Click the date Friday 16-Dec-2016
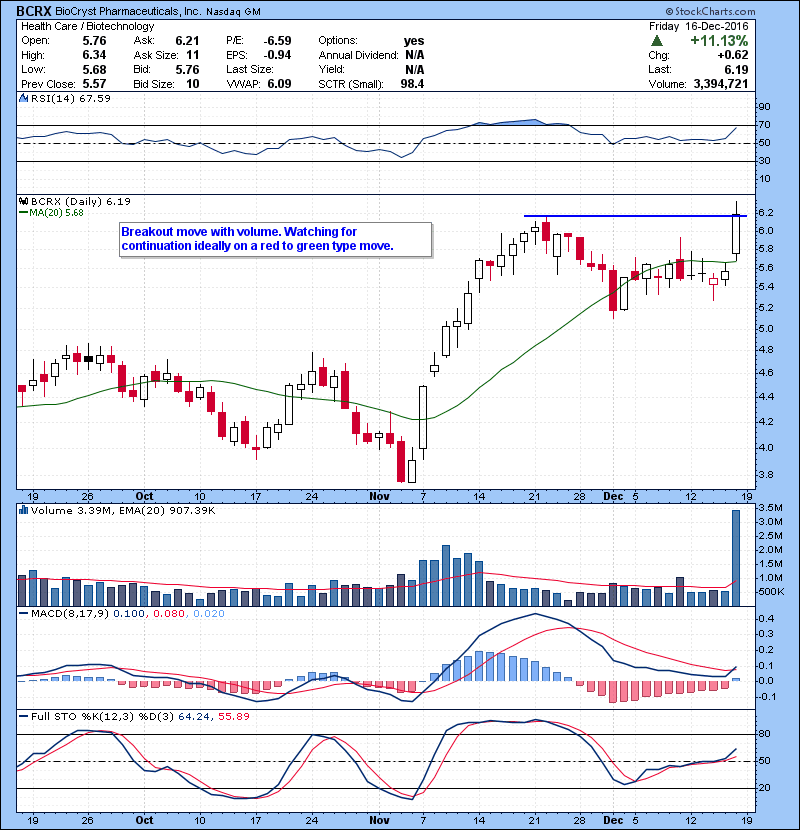The width and height of the screenshot is (800, 830). 698,26
